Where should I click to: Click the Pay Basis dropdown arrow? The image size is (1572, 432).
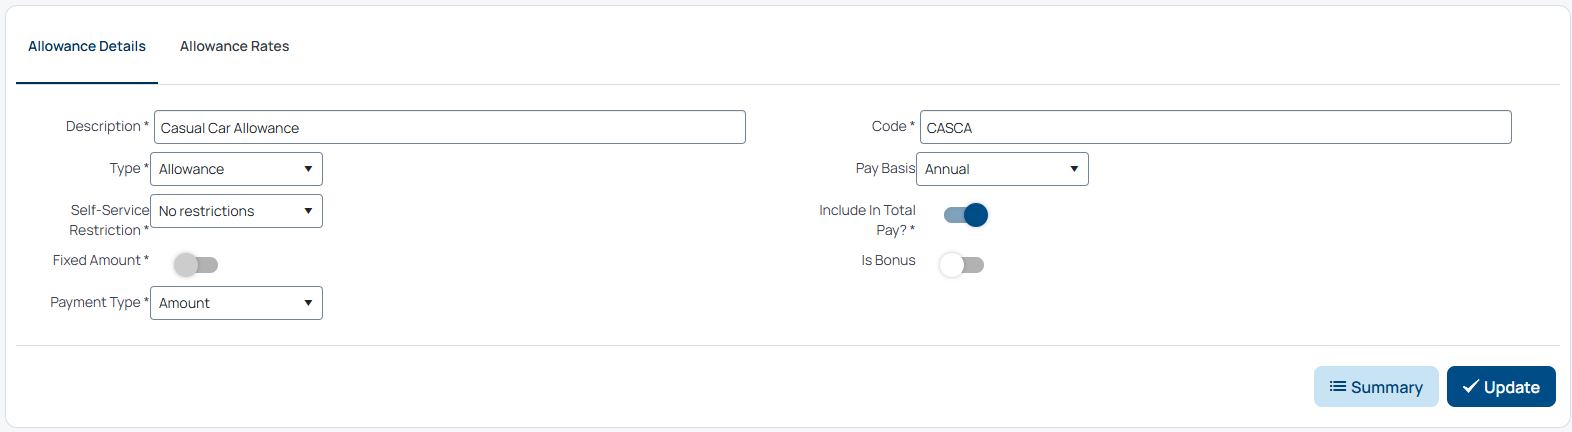[1074, 169]
